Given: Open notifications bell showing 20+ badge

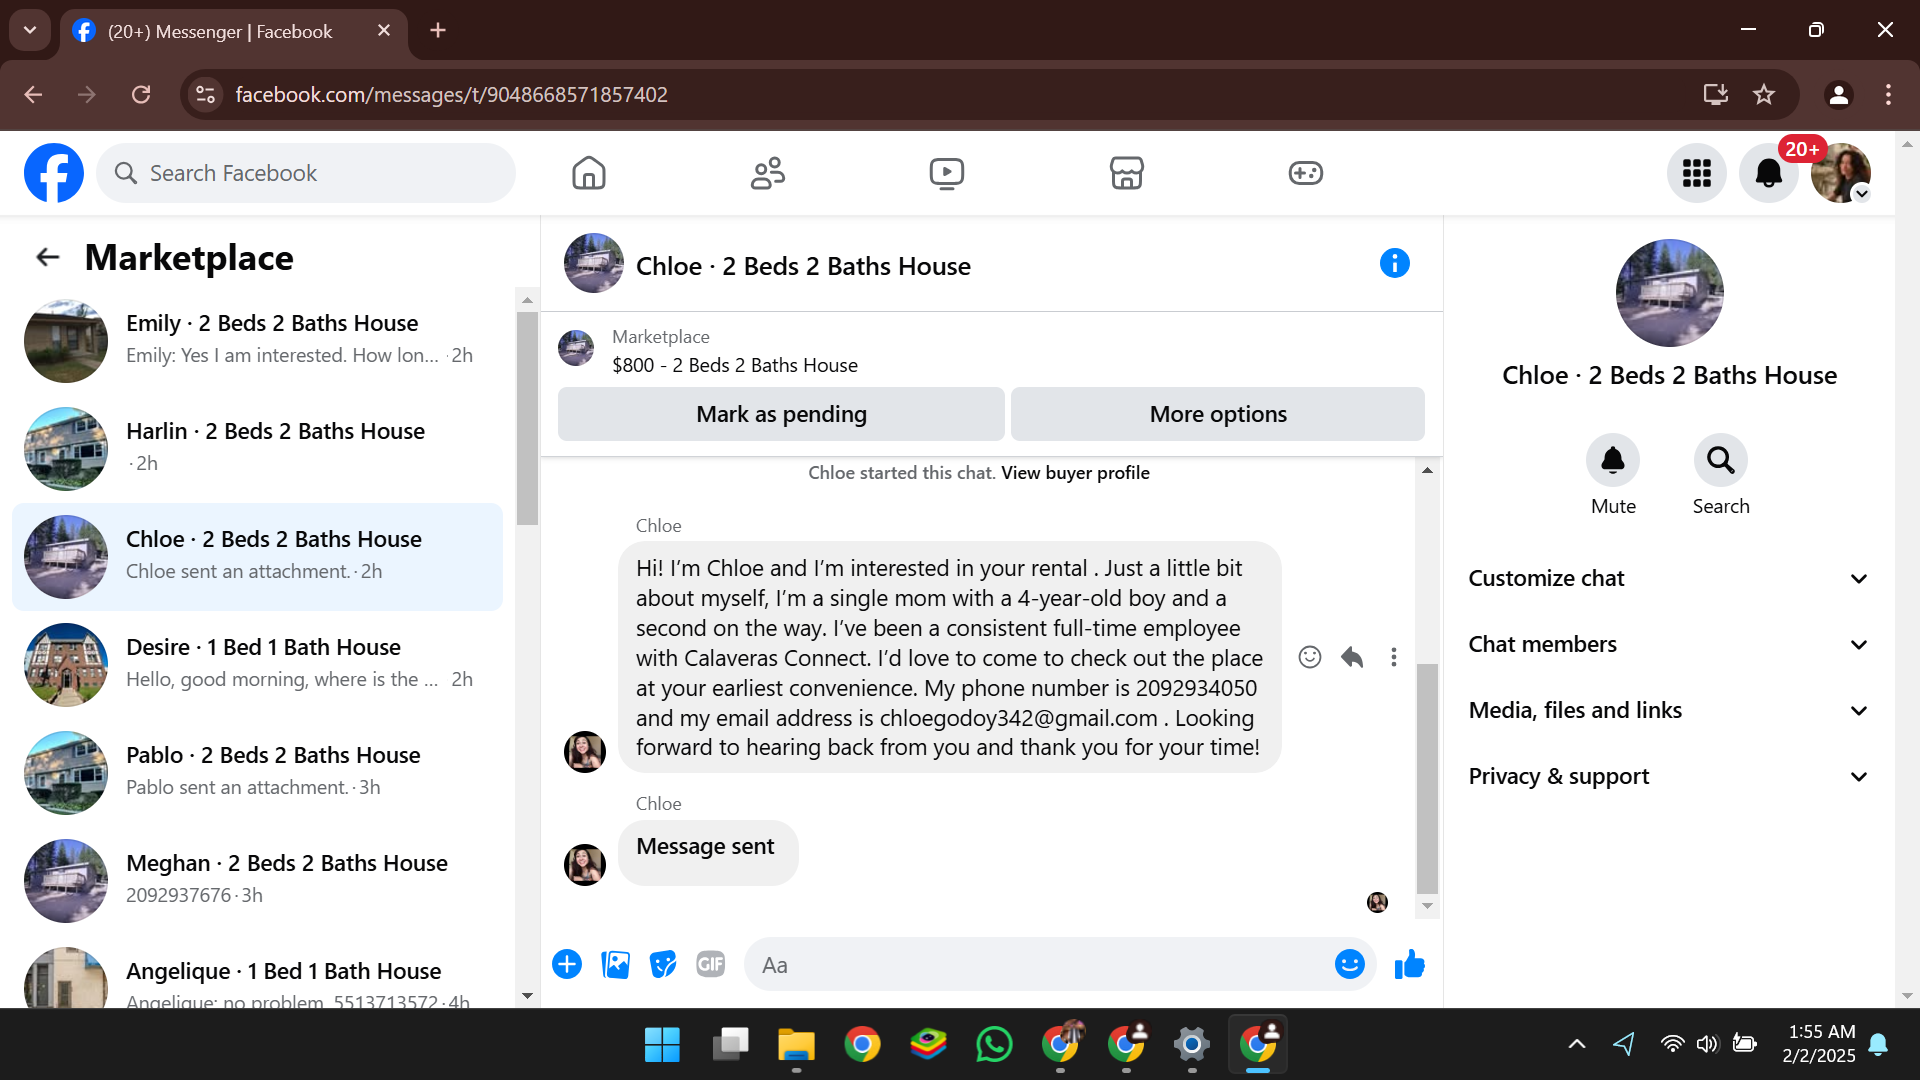Looking at the screenshot, I should [1768, 173].
